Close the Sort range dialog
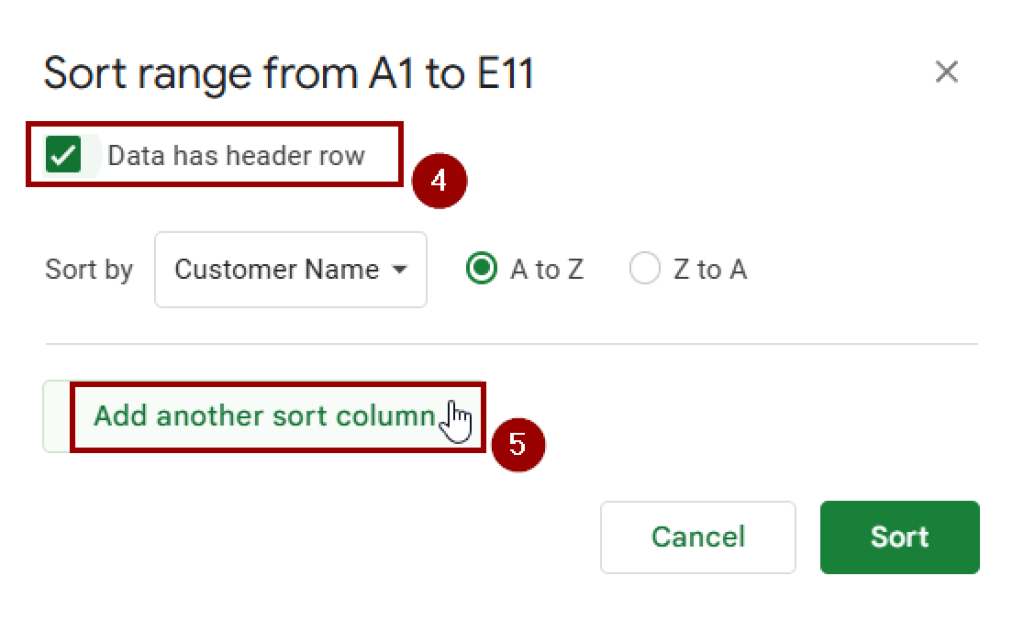This screenshot has height=620, width=1024. (947, 71)
